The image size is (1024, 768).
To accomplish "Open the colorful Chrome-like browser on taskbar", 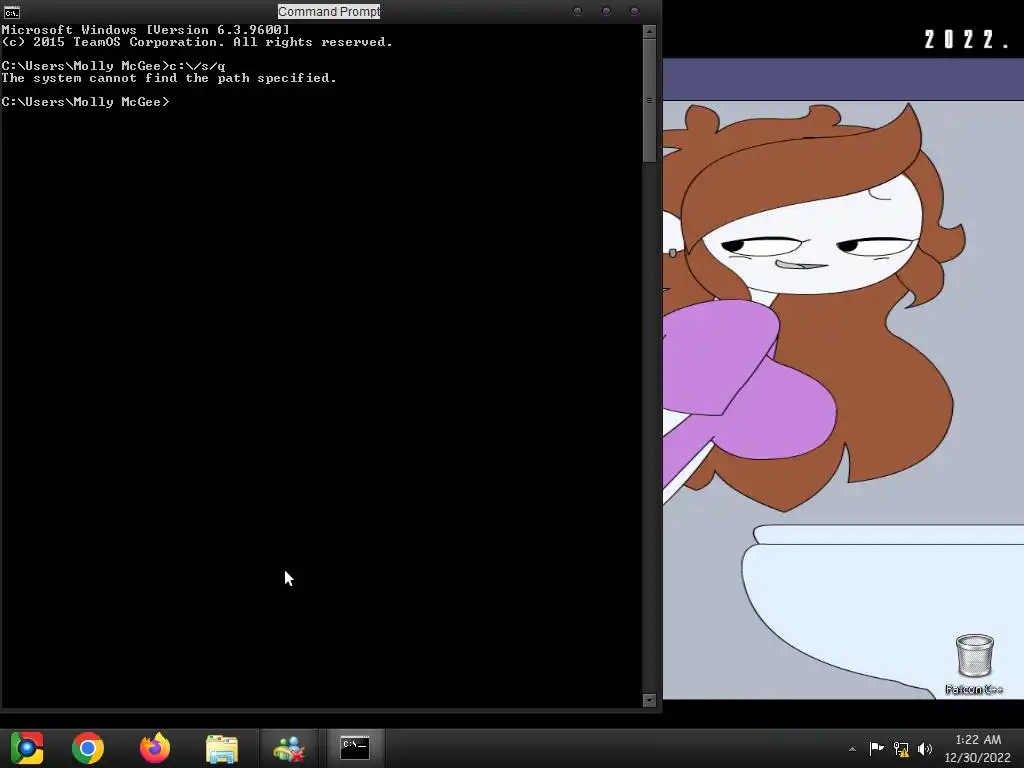I will [27, 748].
